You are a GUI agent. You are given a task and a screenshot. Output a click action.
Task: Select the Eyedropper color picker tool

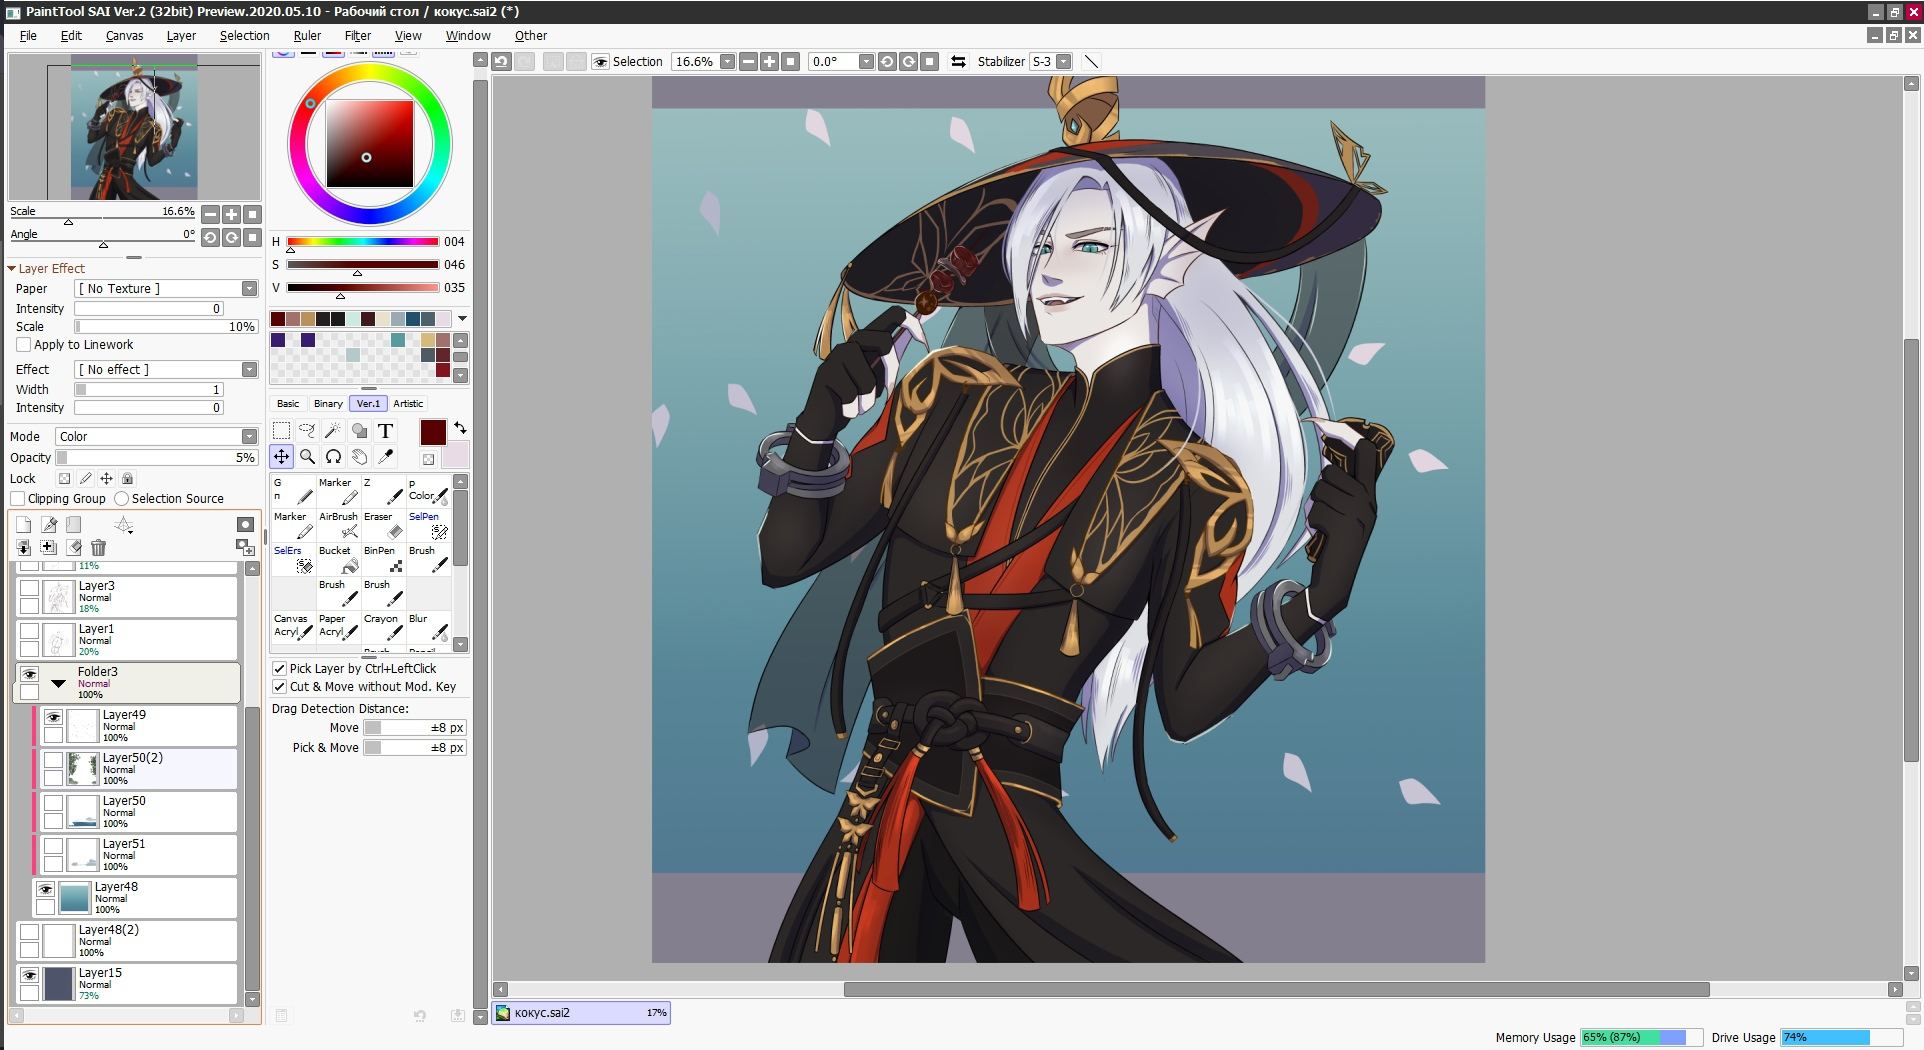[x=385, y=457]
